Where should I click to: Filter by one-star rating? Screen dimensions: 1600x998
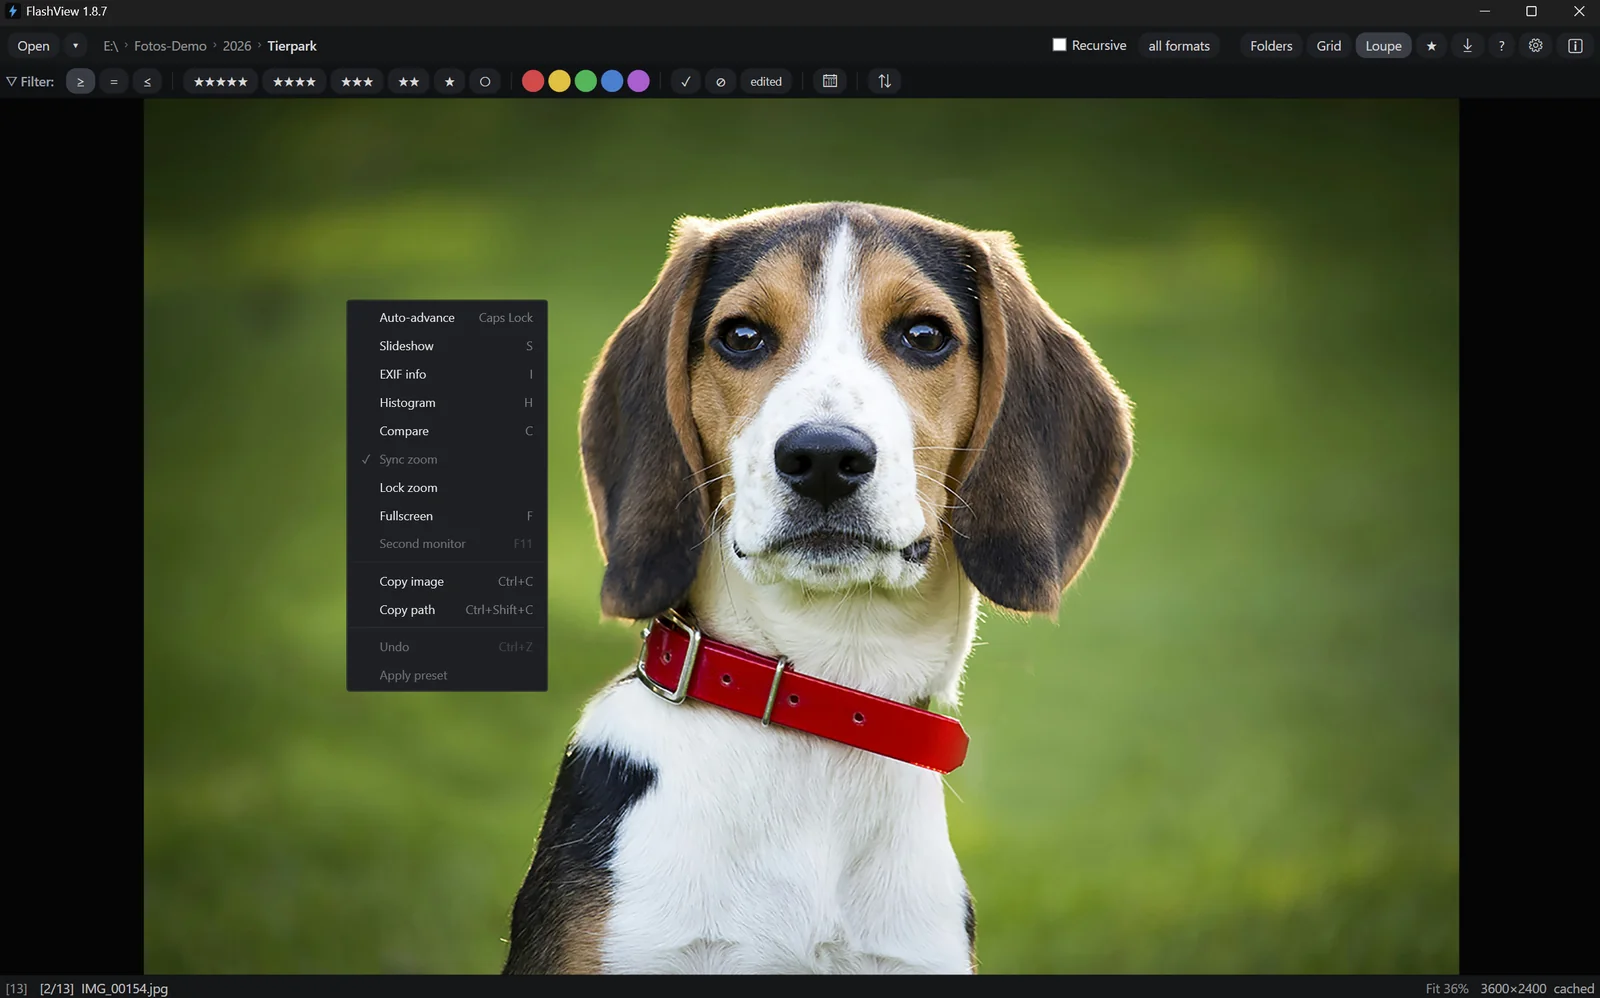(450, 82)
